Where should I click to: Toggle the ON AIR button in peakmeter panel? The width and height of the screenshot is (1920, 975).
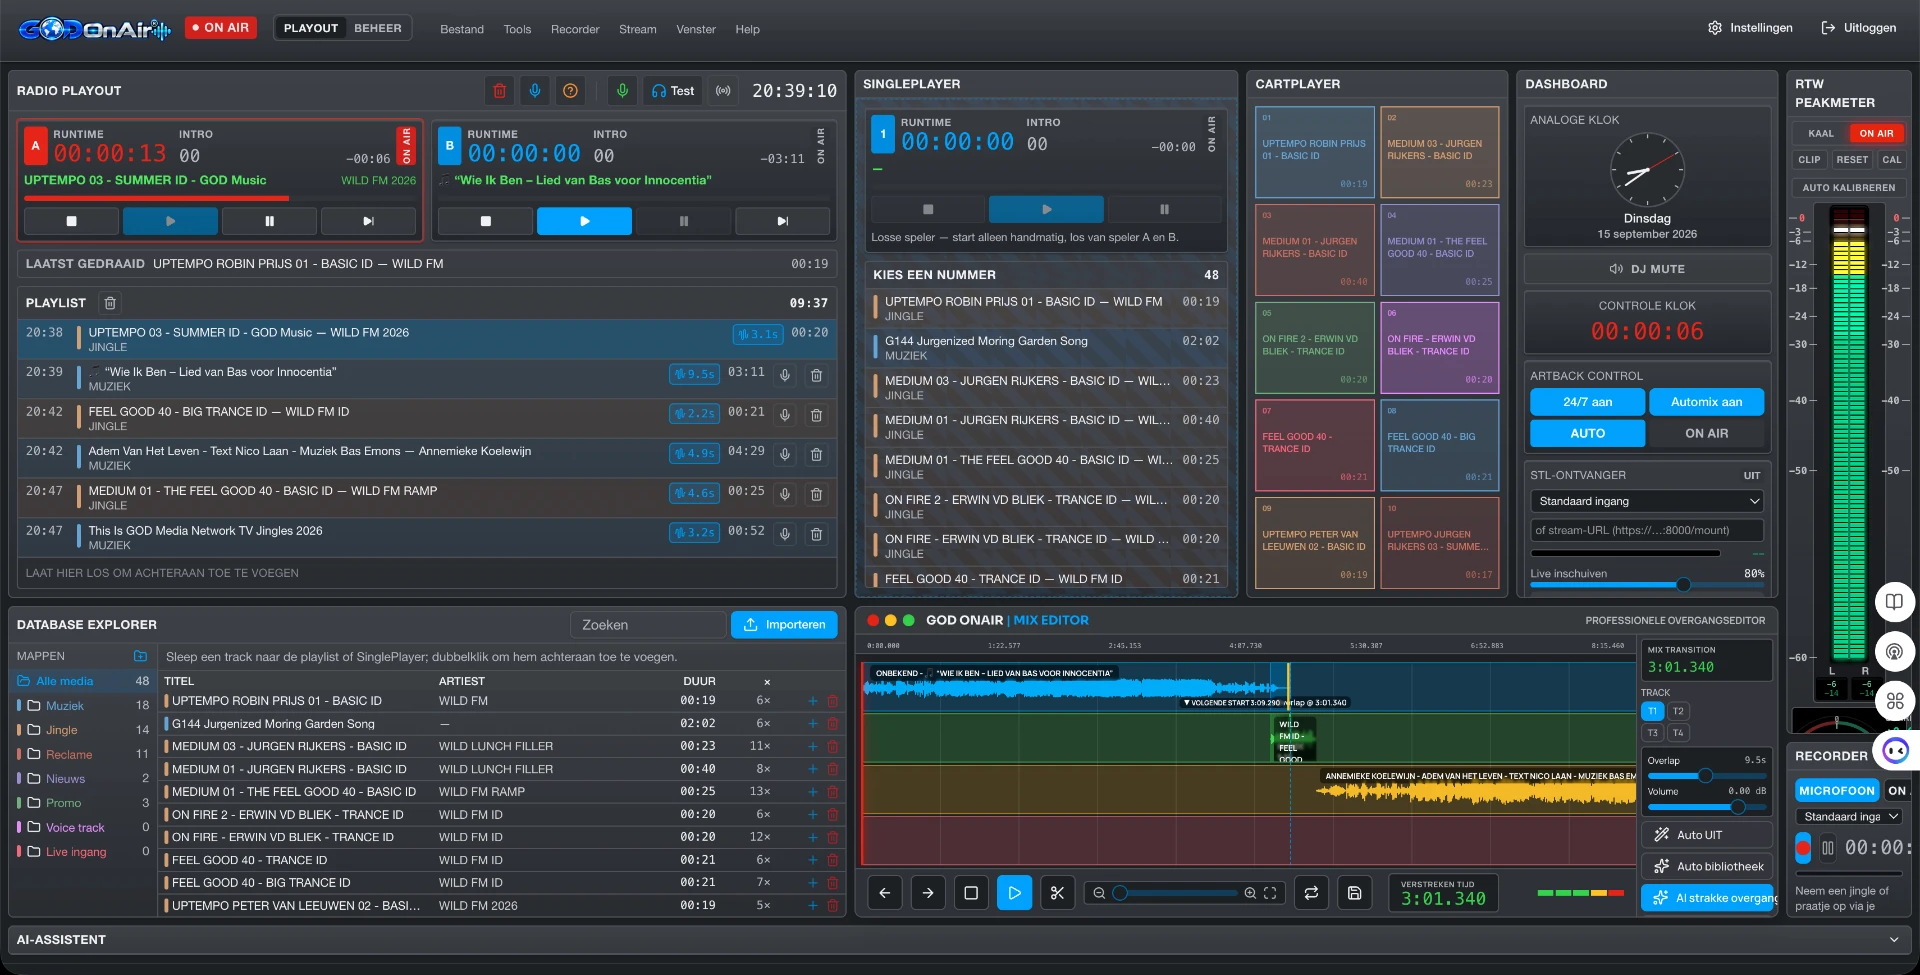point(1876,133)
